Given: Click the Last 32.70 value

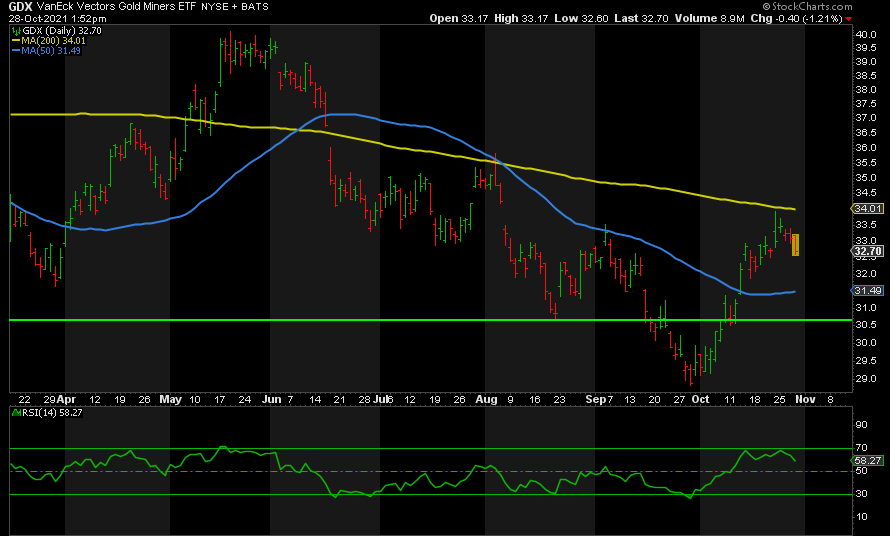Looking at the screenshot, I should [641, 18].
